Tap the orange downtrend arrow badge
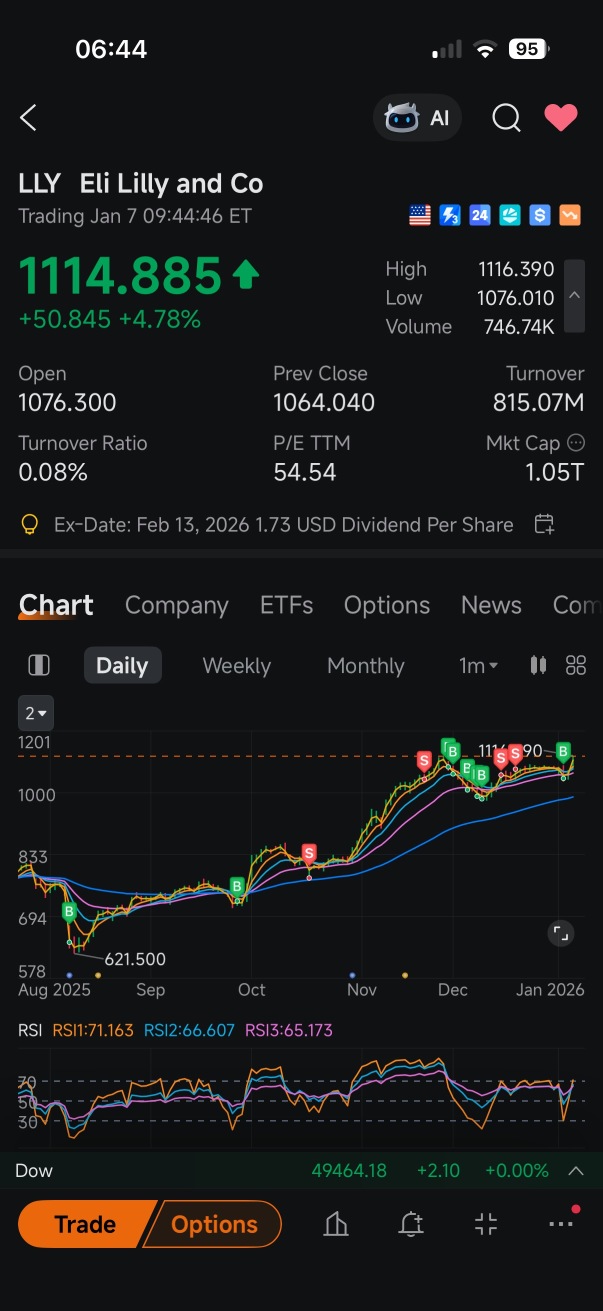Image resolution: width=603 pixels, height=1311 pixels. point(570,215)
